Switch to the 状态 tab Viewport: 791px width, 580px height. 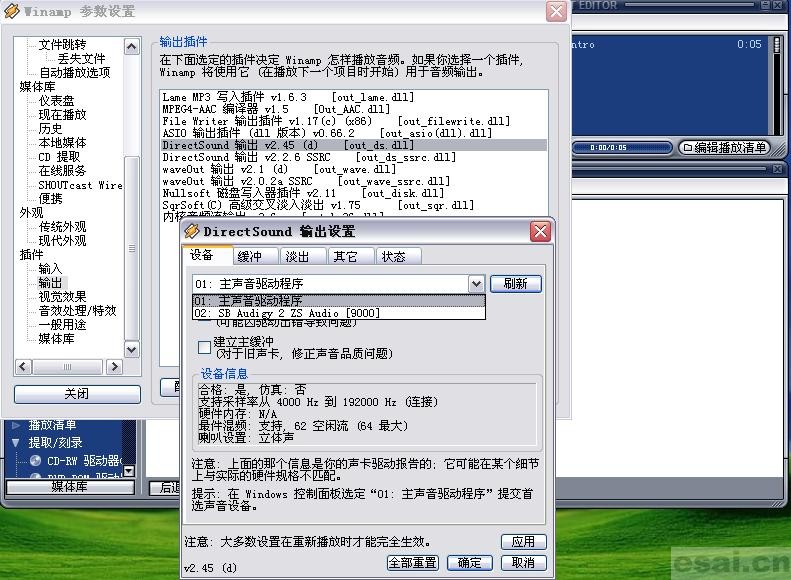393,256
